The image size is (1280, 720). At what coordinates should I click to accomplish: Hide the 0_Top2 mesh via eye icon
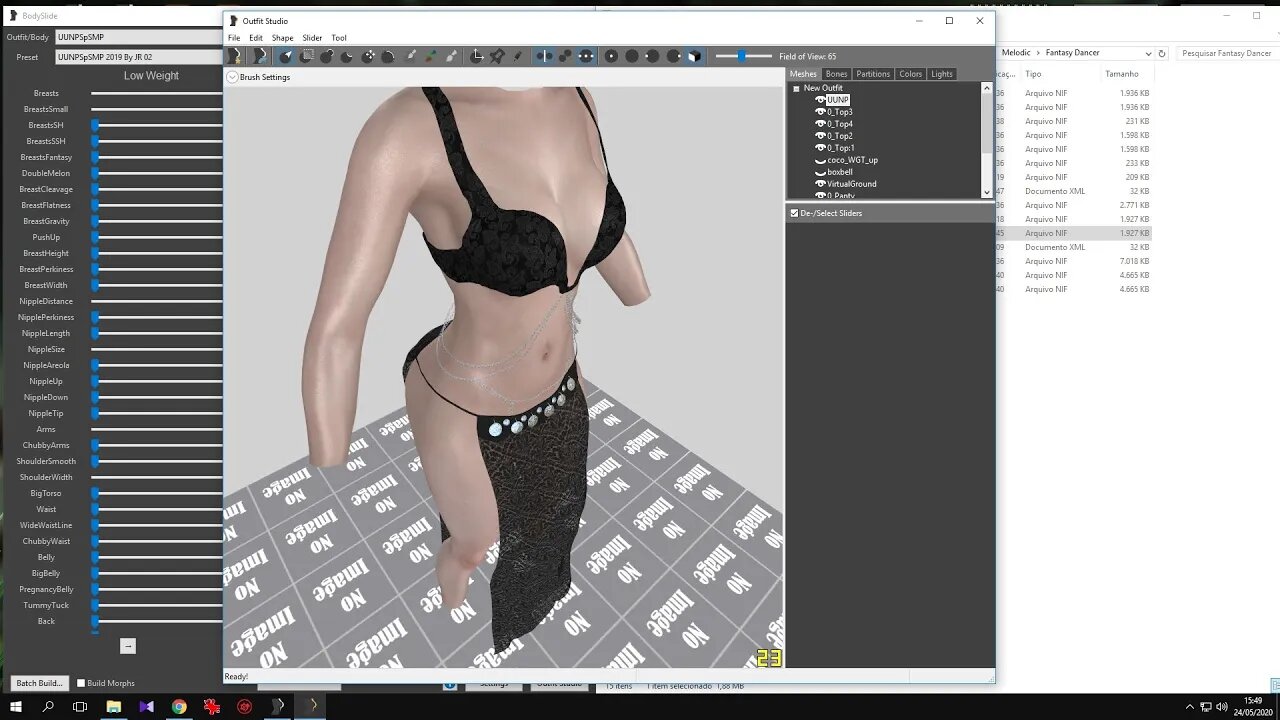820,136
